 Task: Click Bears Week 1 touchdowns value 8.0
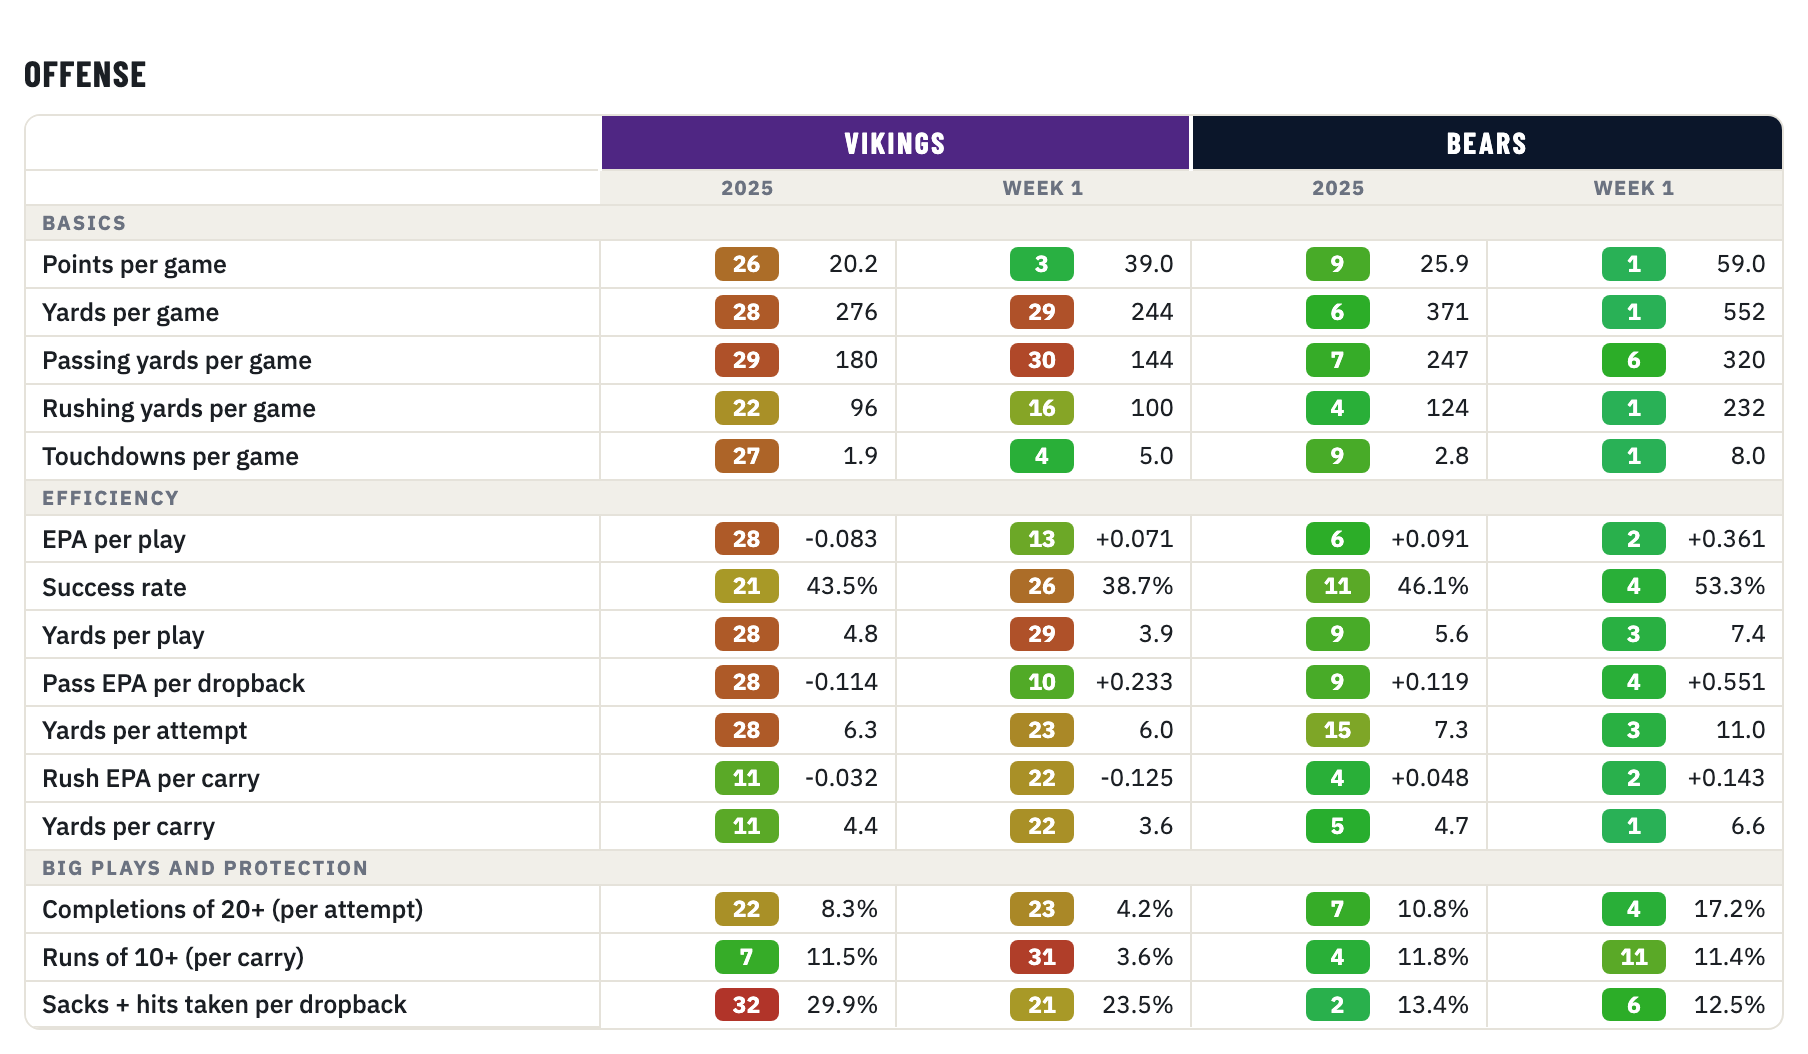click(x=1748, y=456)
